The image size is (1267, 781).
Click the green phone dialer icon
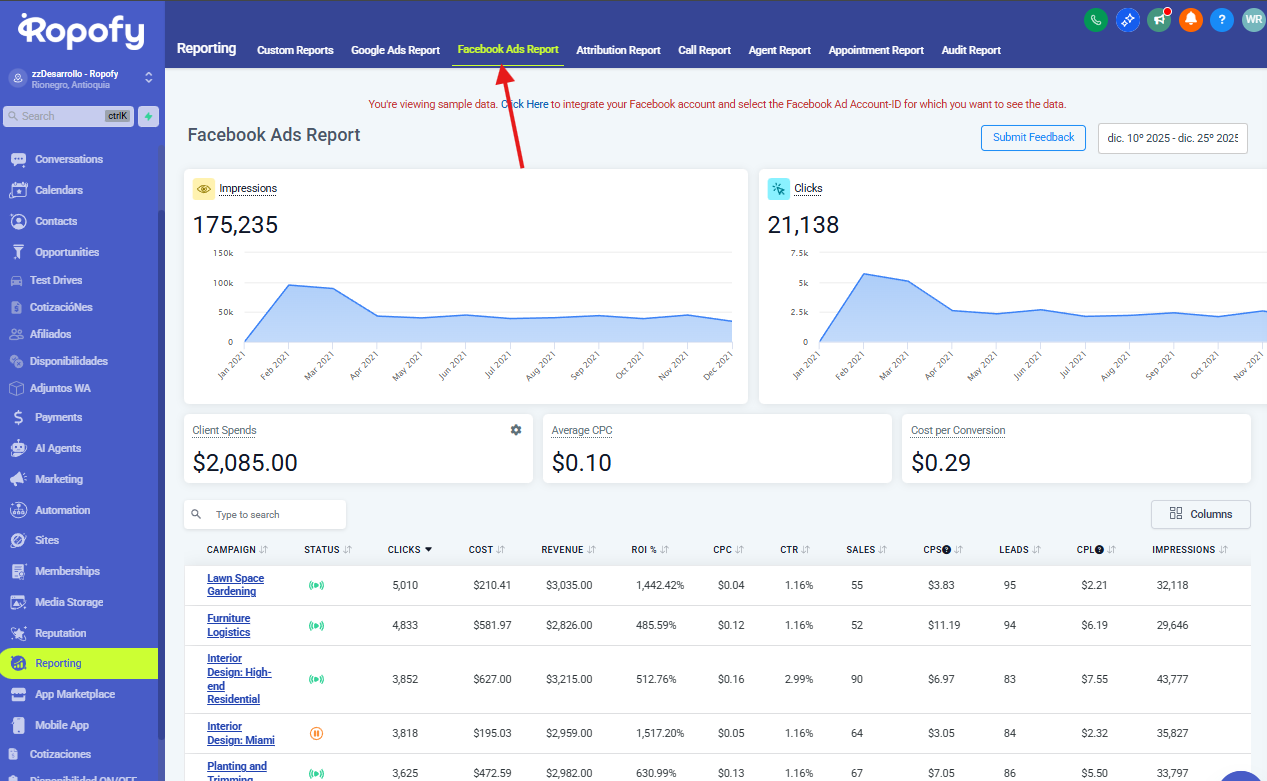pyautogui.click(x=1096, y=19)
